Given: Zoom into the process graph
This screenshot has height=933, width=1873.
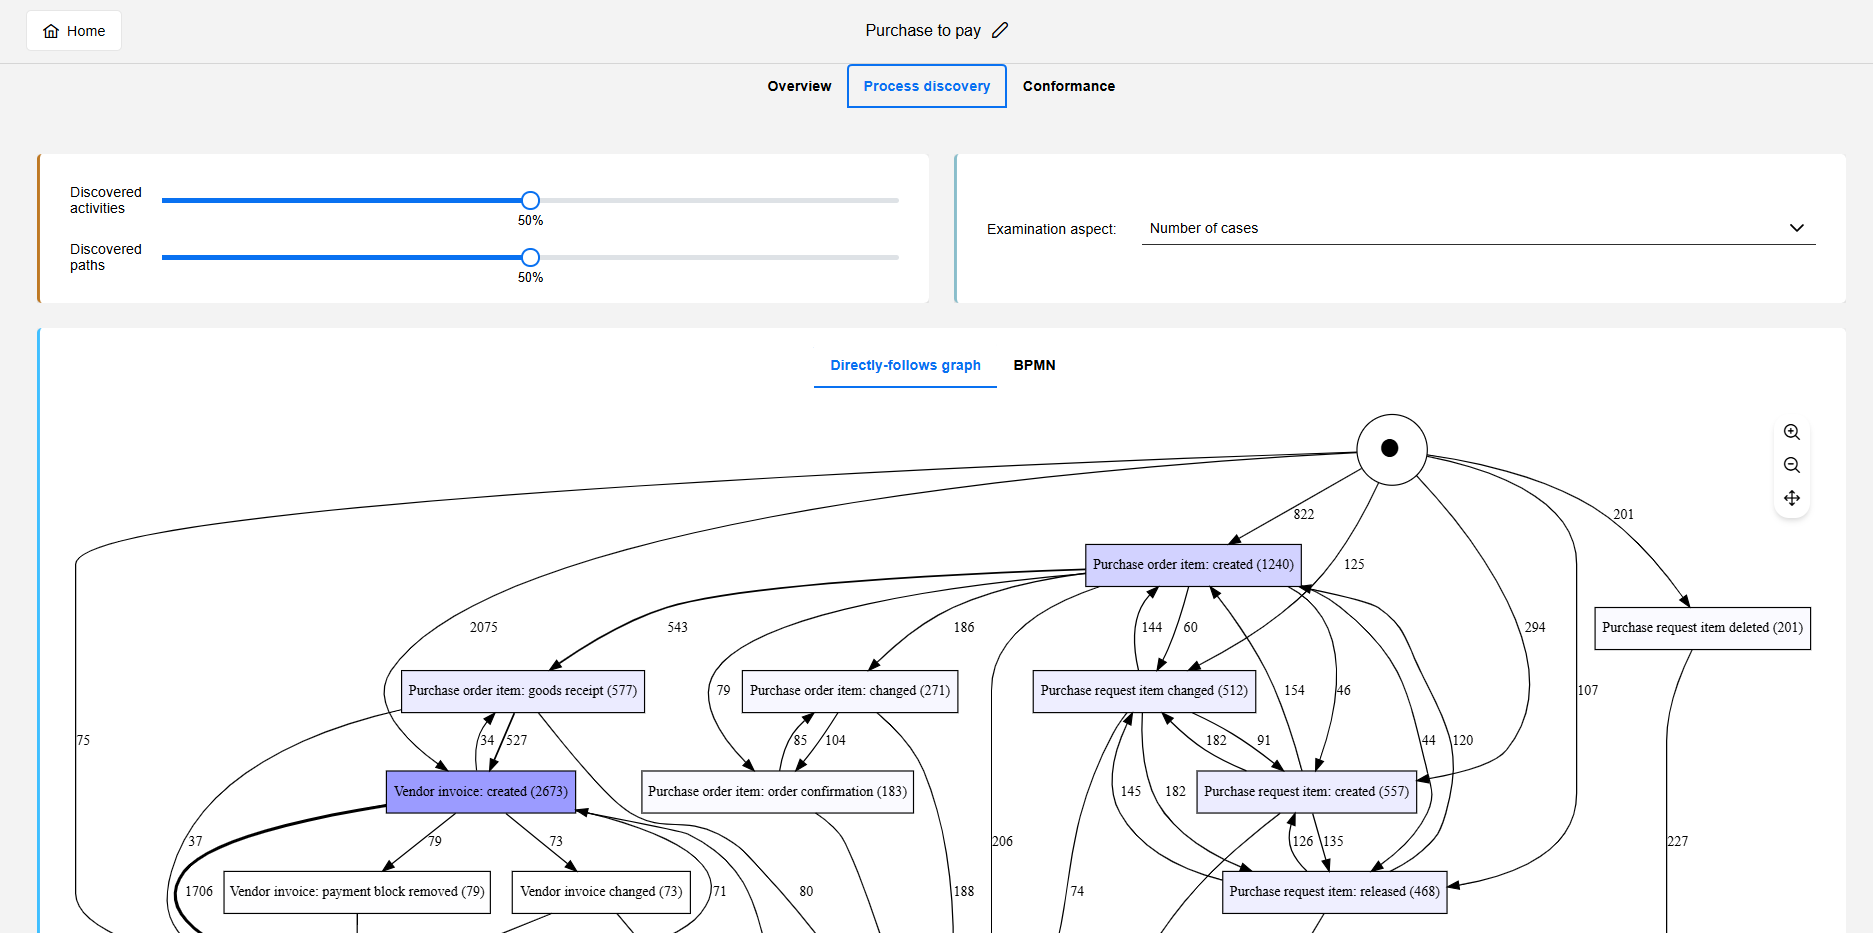Looking at the screenshot, I should [x=1791, y=432].
